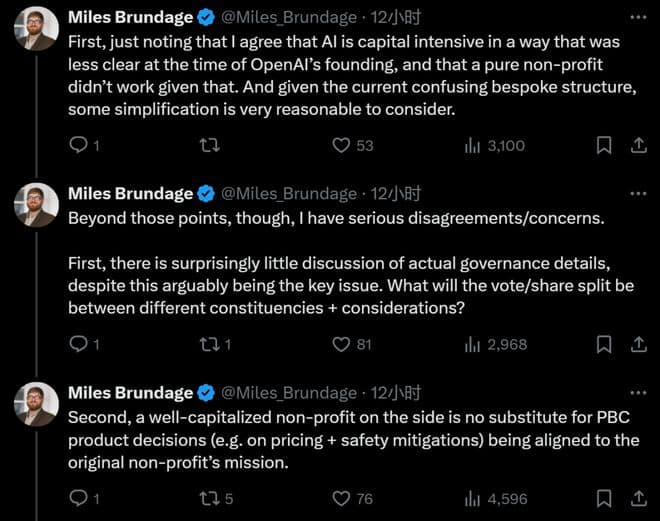Open more options menu on third tweet
Viewport: 660px width, 521px height.
point(637,392)
